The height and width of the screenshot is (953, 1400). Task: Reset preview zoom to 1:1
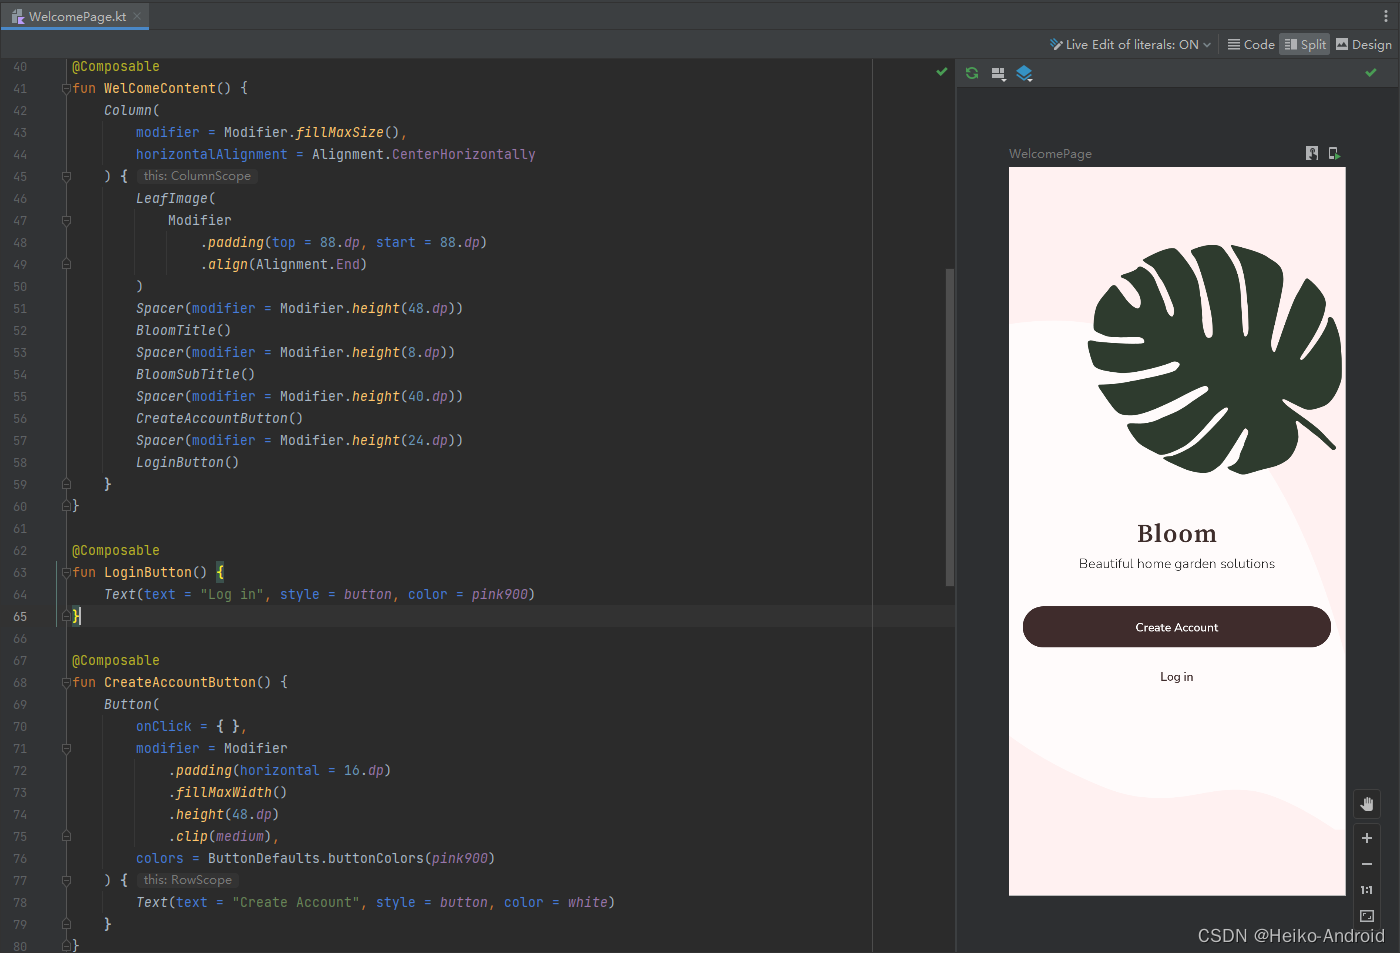(x=1367, y=890)
